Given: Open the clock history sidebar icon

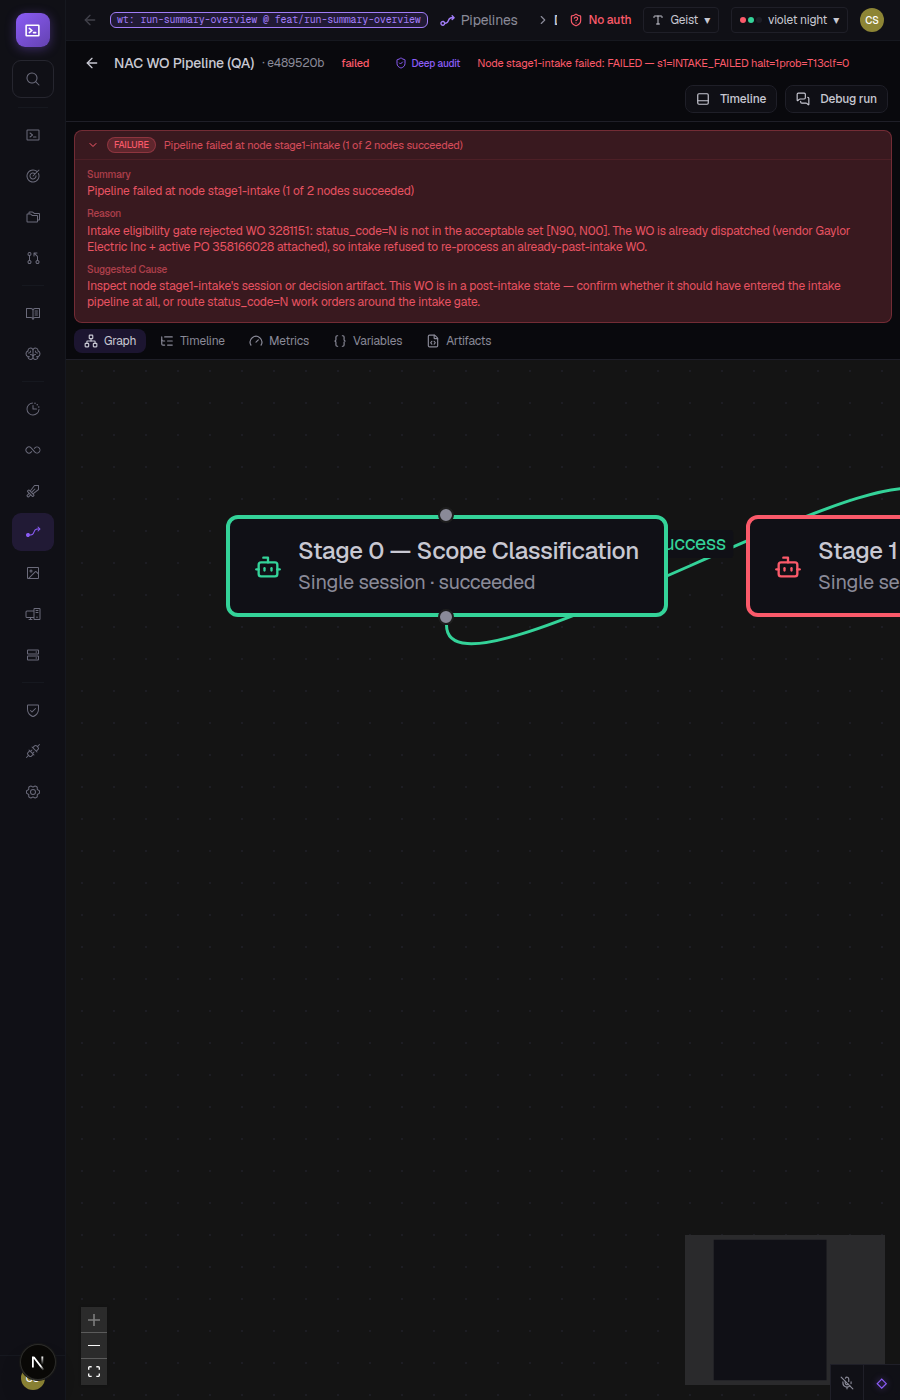Looking at the screenshot, I should click(33, 409).
